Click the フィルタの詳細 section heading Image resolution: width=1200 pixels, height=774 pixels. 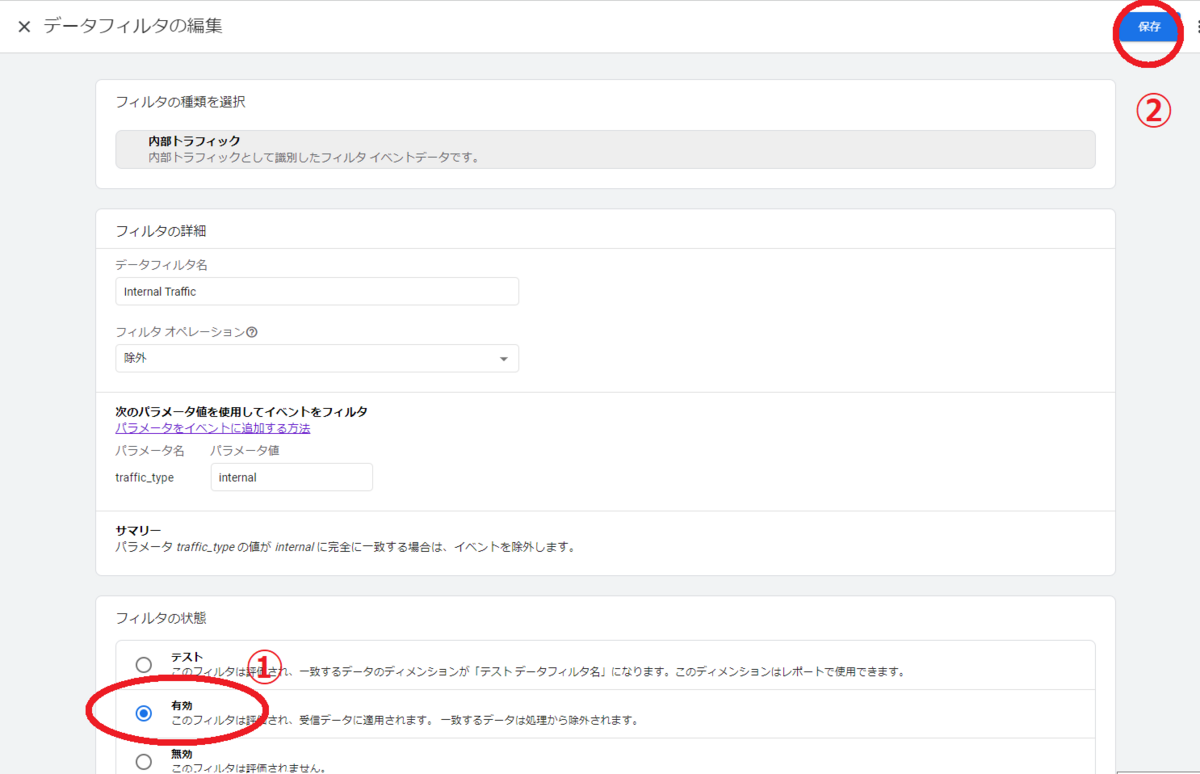tap(161, 231)
